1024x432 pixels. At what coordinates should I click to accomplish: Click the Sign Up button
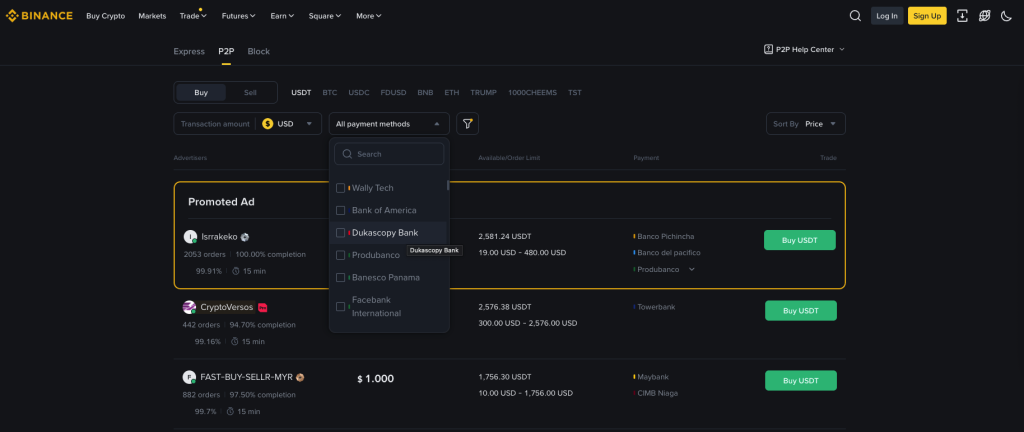tap(927, 16)
